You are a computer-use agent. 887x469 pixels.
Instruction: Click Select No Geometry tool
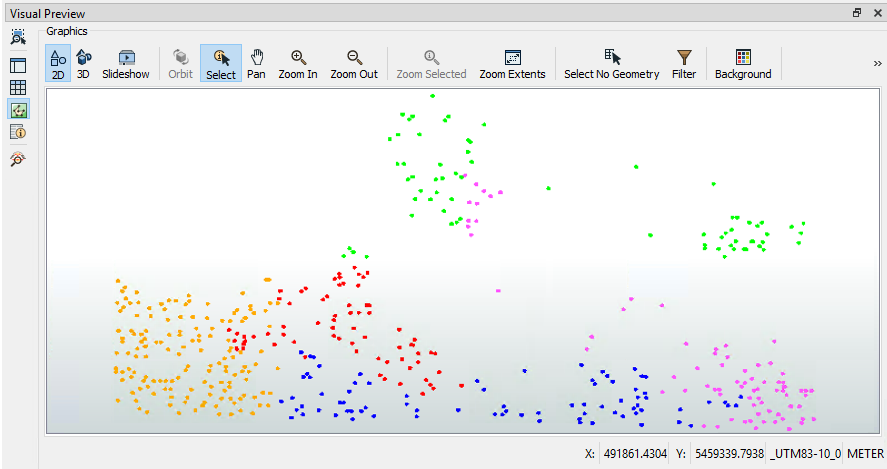click(612, 64)
